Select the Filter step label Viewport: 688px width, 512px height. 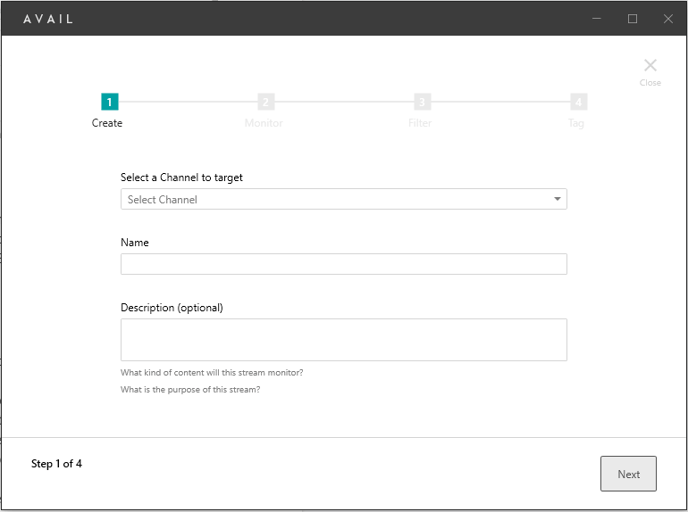coord(420,123)
